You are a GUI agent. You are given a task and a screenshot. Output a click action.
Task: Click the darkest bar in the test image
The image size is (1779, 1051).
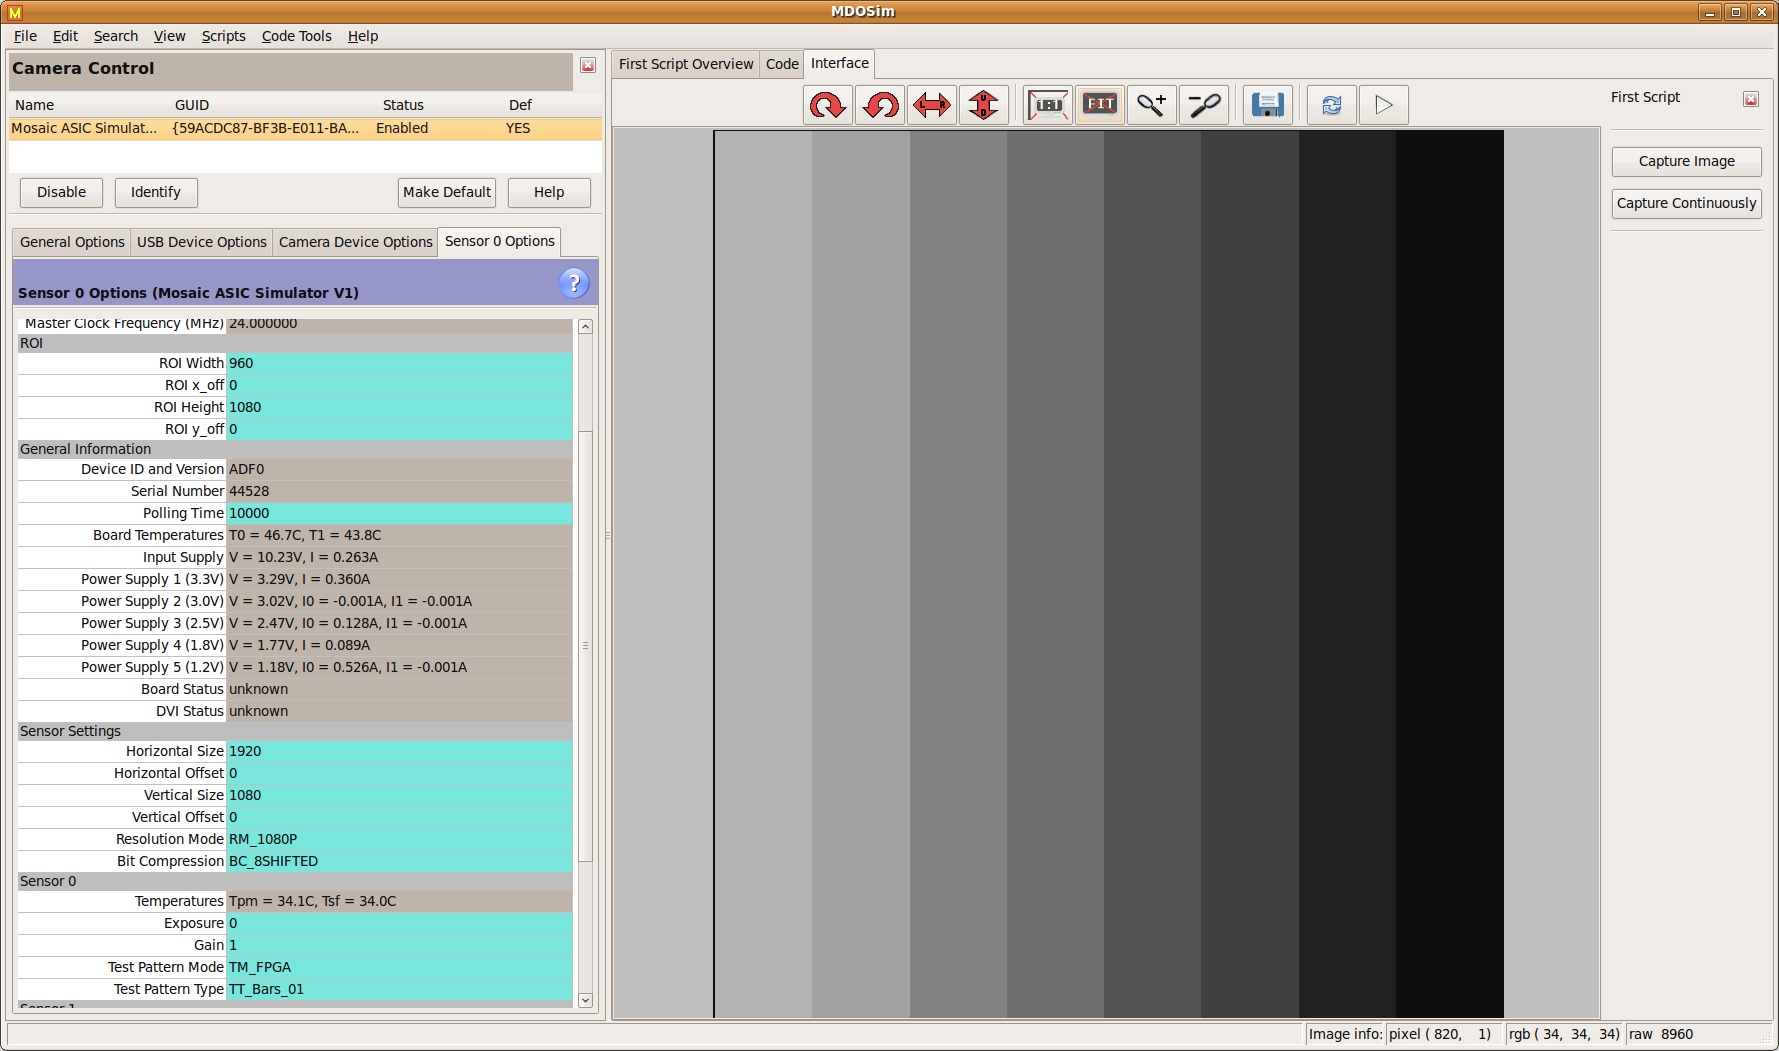click(x=1449, y=574)
